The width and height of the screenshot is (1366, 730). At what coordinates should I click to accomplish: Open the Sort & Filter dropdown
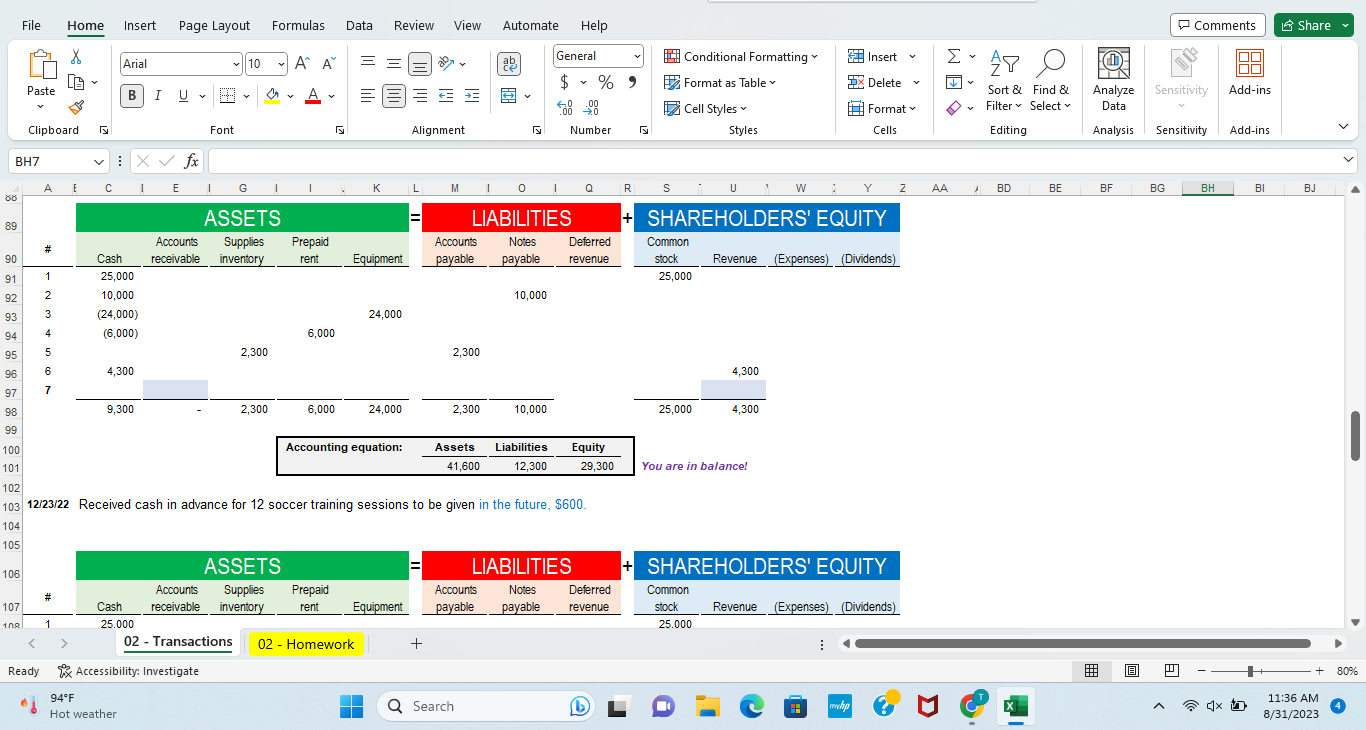pyautogui.click(x=1004, y=80)
